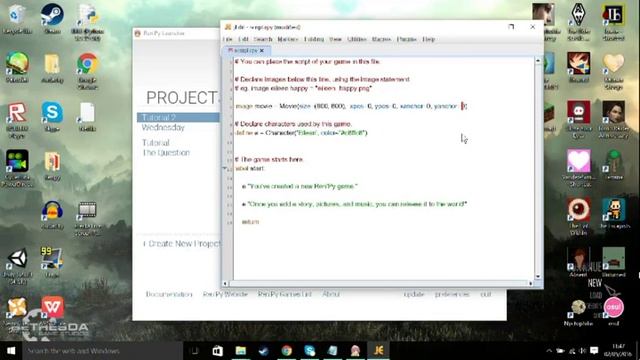Click Create New Project in Ren'Py Launcher

(x=181, y=244)
